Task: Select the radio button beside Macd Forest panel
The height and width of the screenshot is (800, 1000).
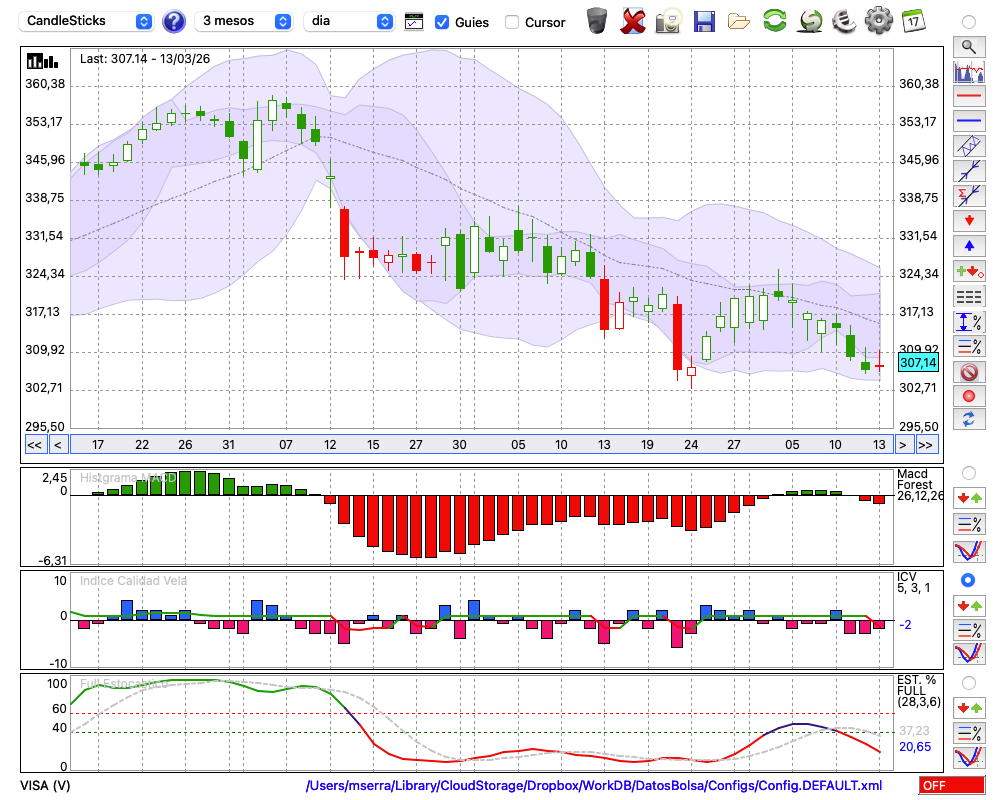Action: [x=968, y=472]
